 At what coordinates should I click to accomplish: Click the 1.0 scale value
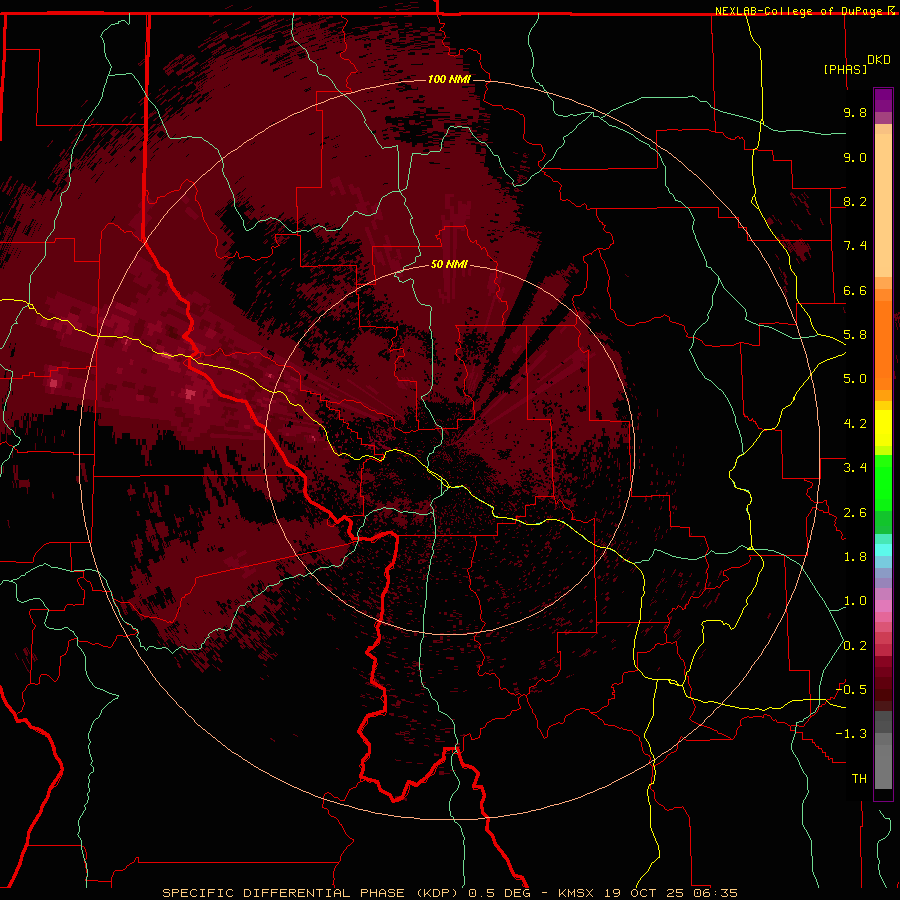(855, 601)
